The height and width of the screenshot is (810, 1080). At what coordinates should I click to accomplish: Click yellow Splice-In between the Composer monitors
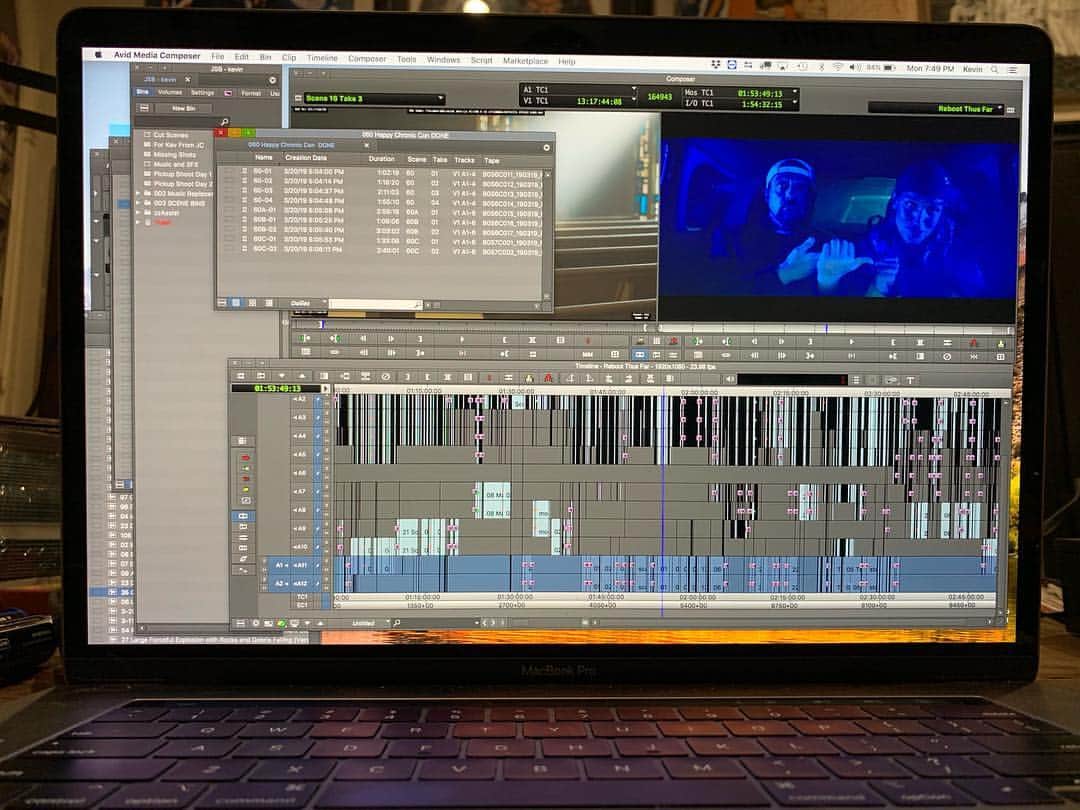point(641,341)
